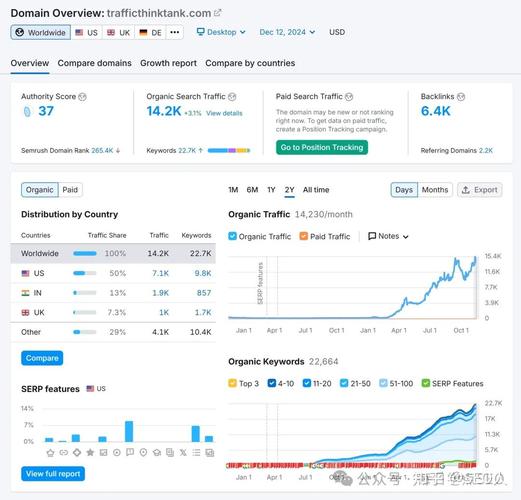Screen dimensions: 521x500
Task: Click the Organic Search Traffic info icon
Action: point(232,97)
